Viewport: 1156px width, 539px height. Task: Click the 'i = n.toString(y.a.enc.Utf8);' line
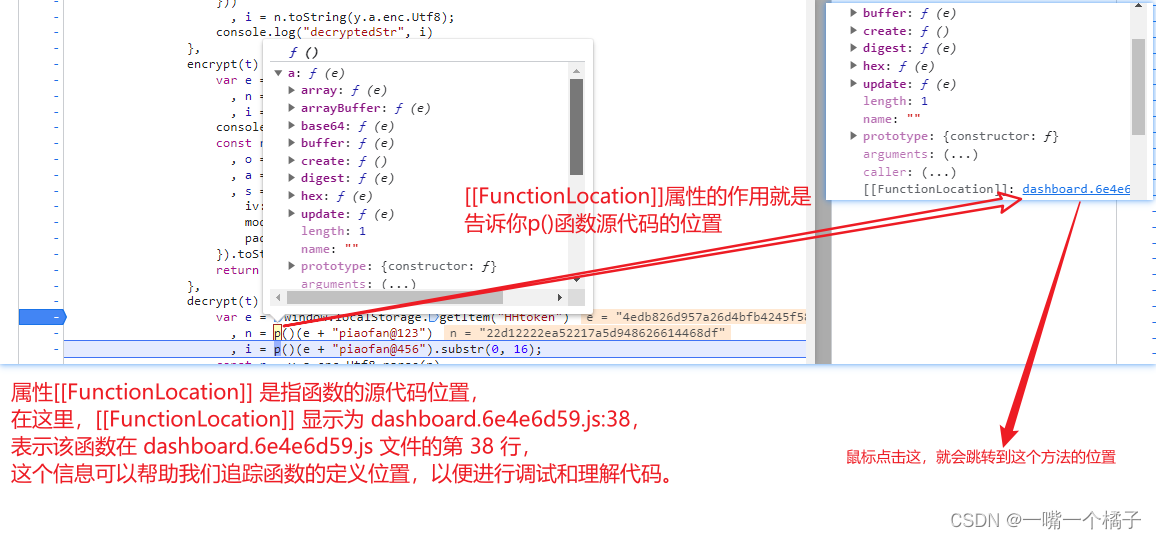pyautogui.click(x=342, y=16)
